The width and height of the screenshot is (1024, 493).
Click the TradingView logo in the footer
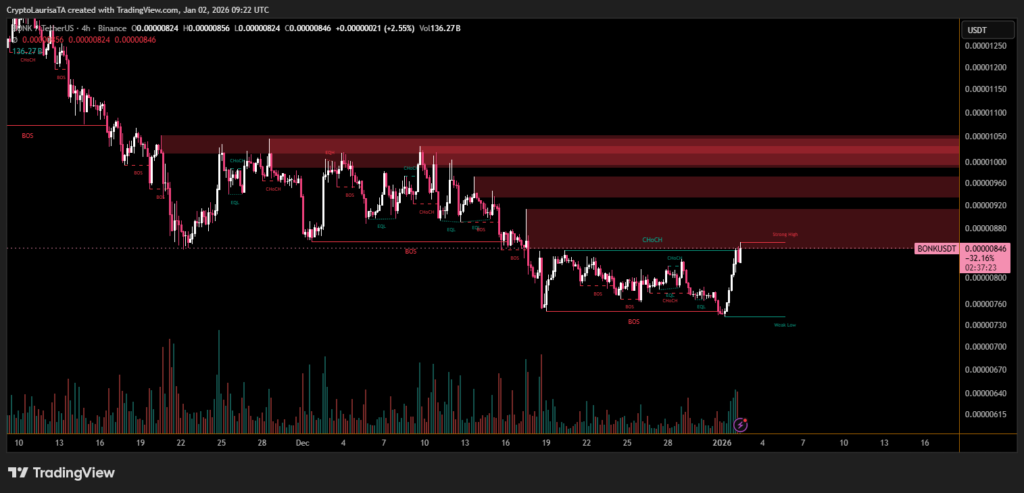62,472
